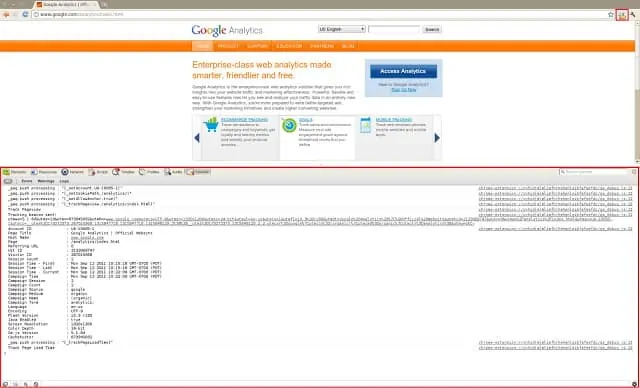Filter console to Warnings only
This screenshot has height=388, width=640.
[46, 181]
